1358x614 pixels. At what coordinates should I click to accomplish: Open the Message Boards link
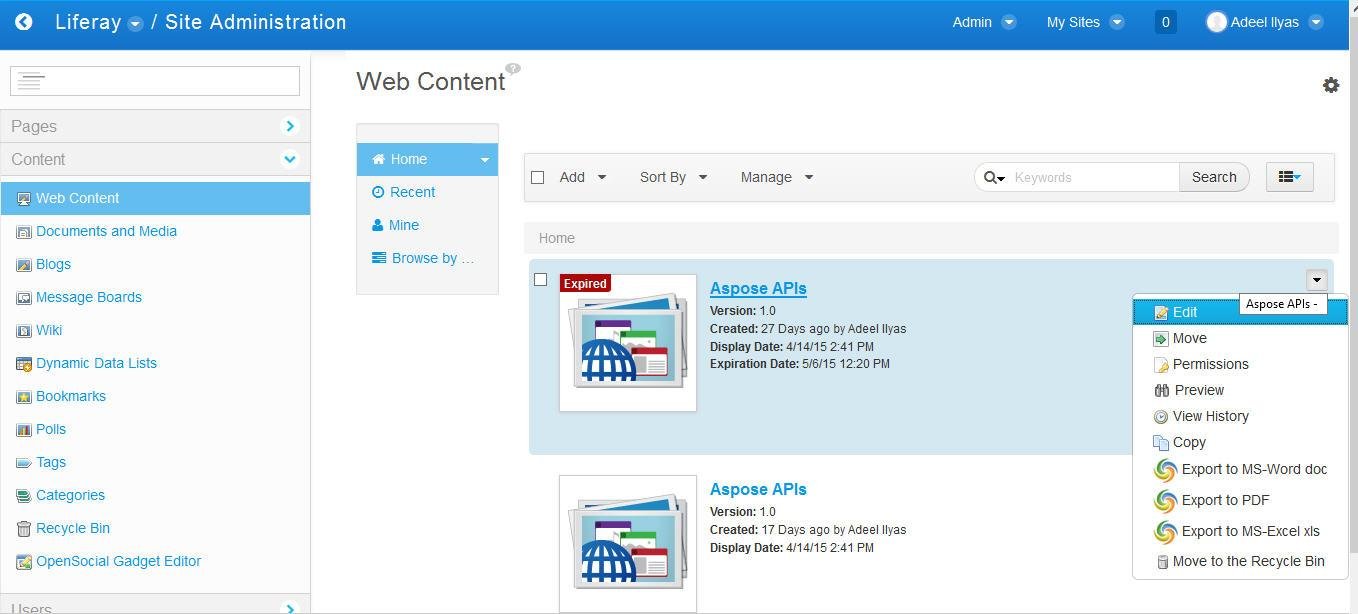pyautogui.click(x=89, y=297)
